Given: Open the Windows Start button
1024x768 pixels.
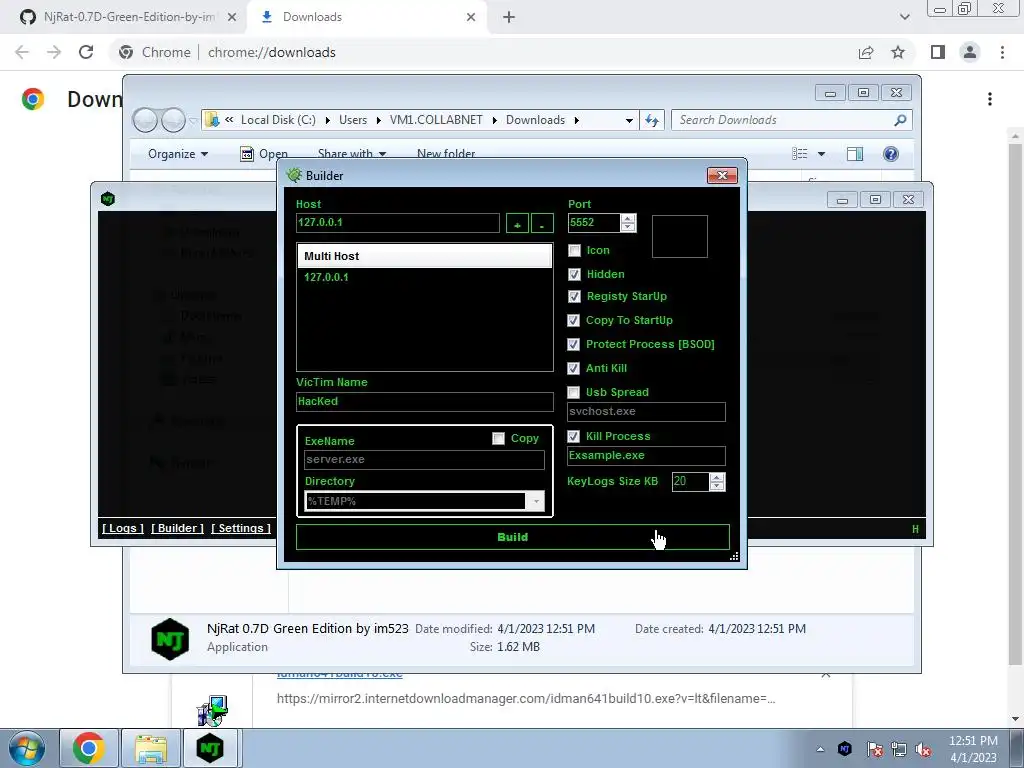Looking at the screenshot, I should [25, 748].
